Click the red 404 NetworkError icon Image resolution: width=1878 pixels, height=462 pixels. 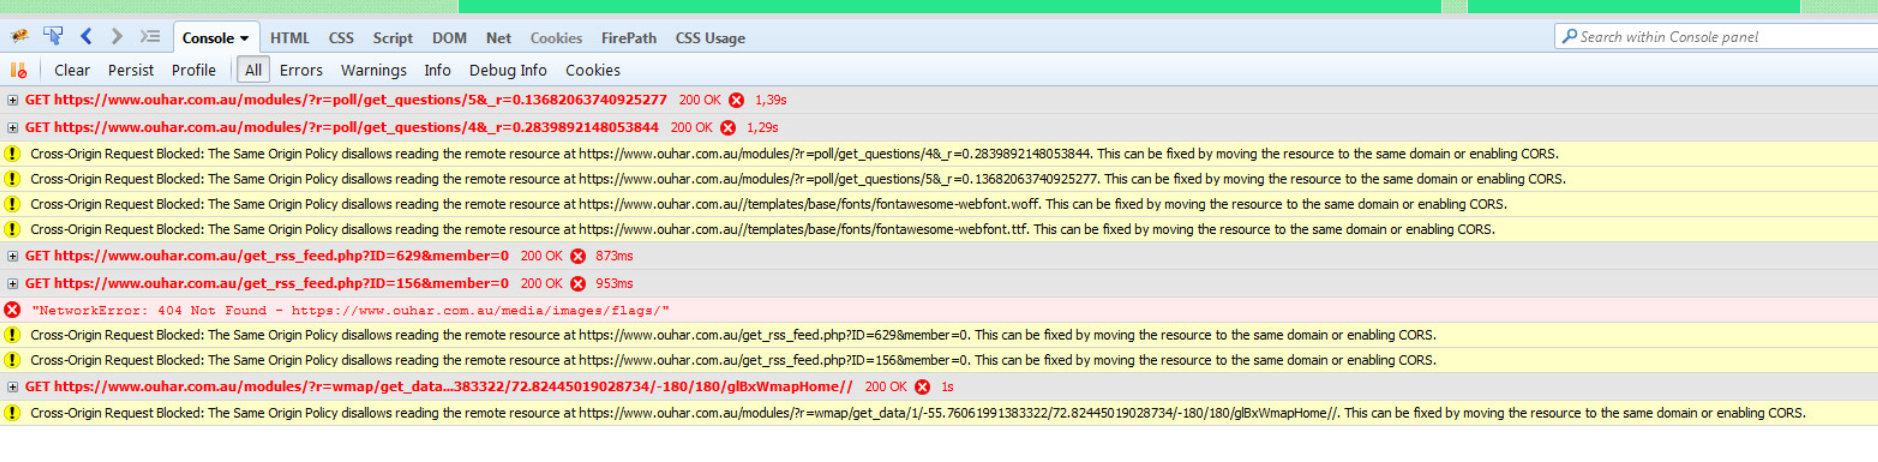(12, 310)
